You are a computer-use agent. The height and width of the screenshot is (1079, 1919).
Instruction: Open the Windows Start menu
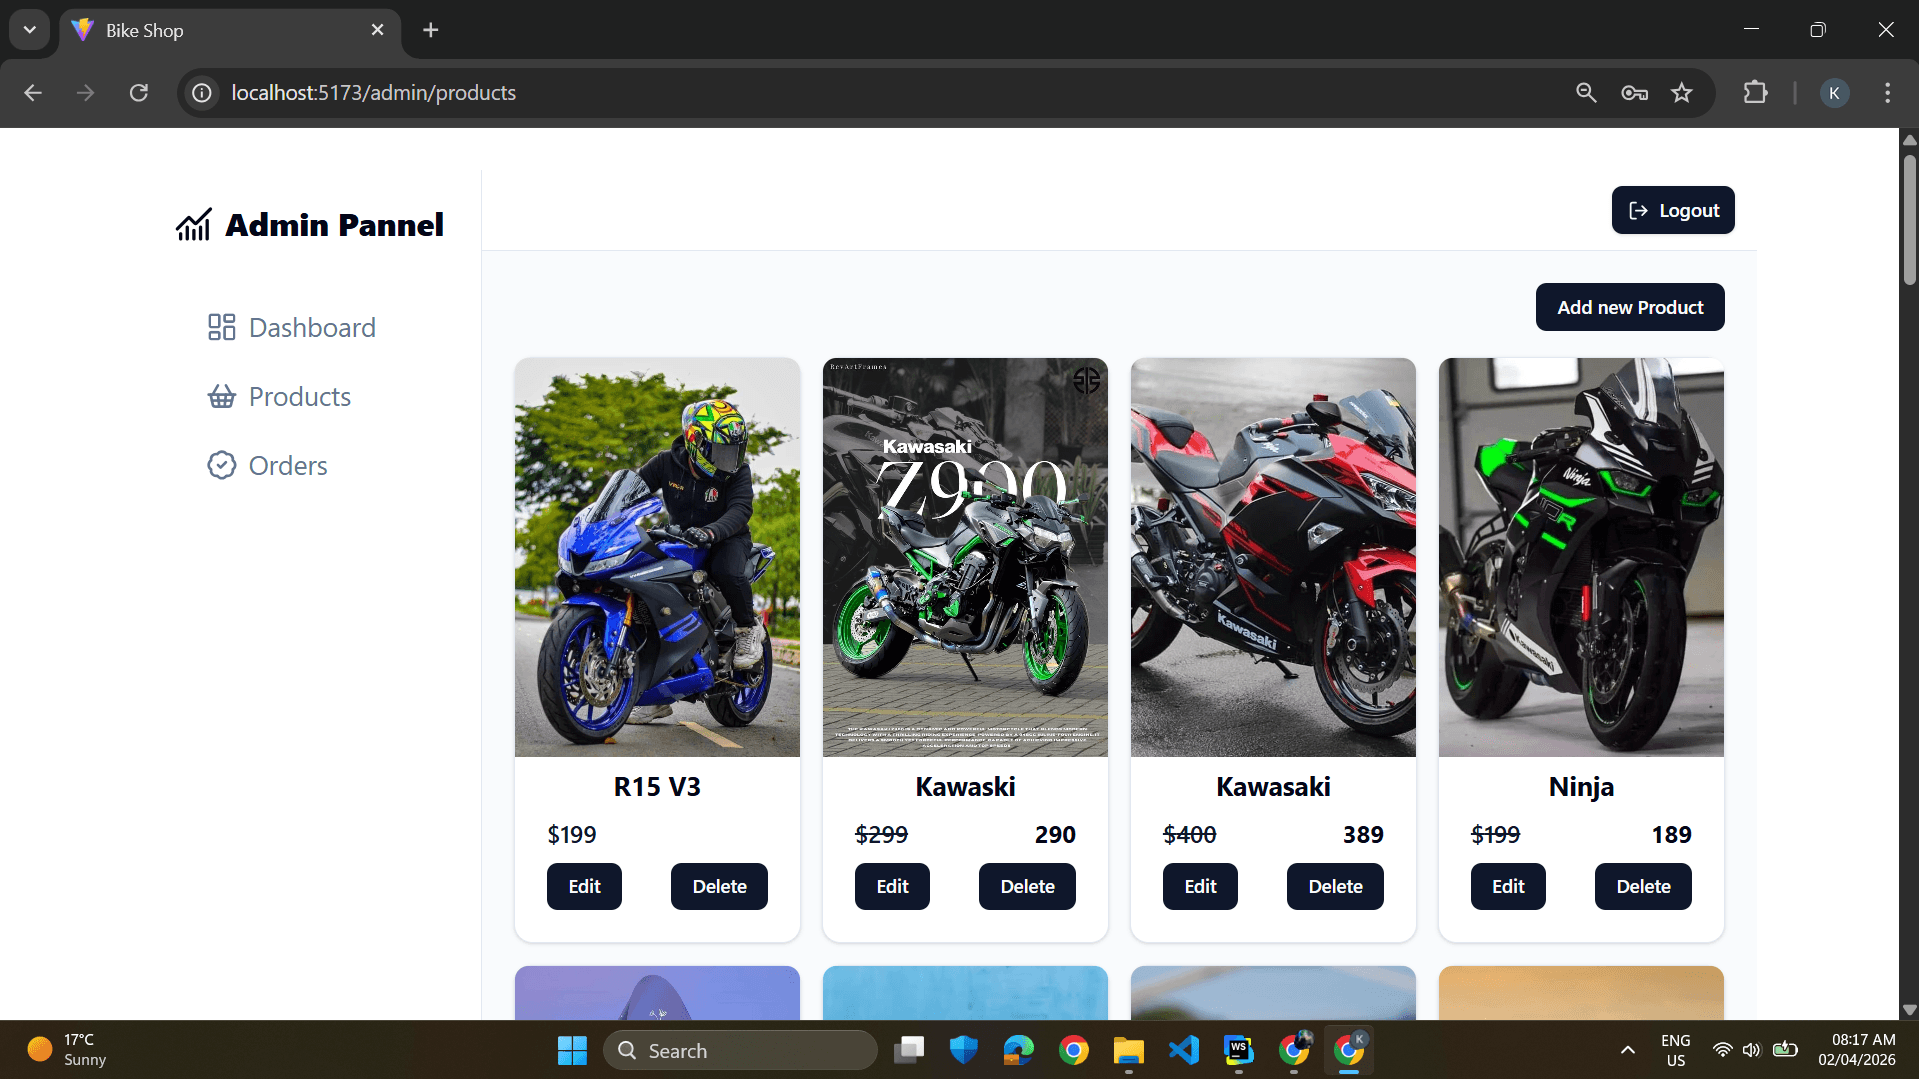pos(572,1050)
